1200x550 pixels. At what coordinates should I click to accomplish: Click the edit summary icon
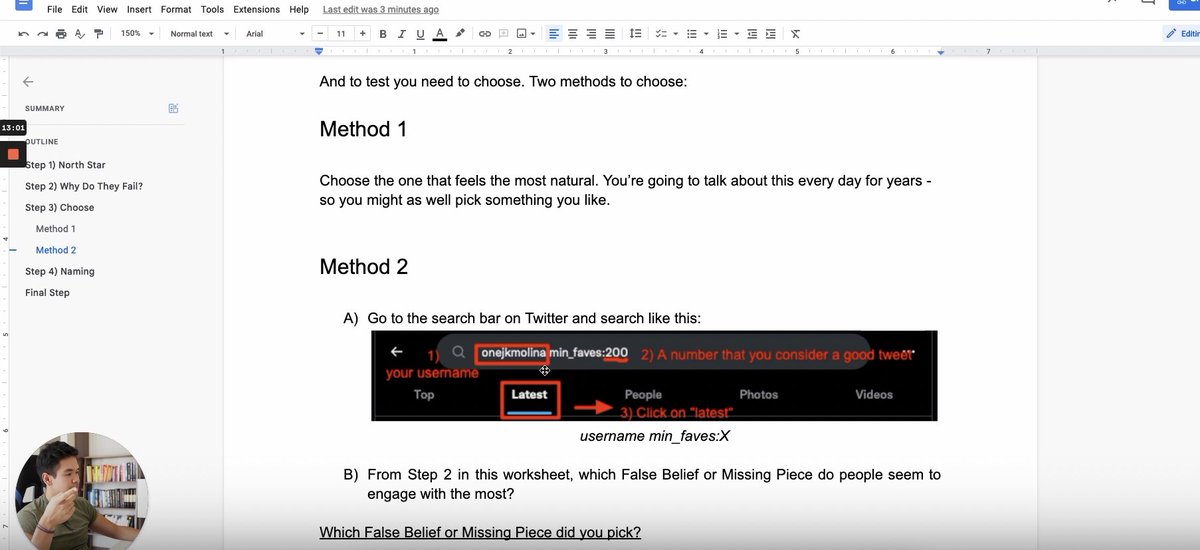pos(174,108)
